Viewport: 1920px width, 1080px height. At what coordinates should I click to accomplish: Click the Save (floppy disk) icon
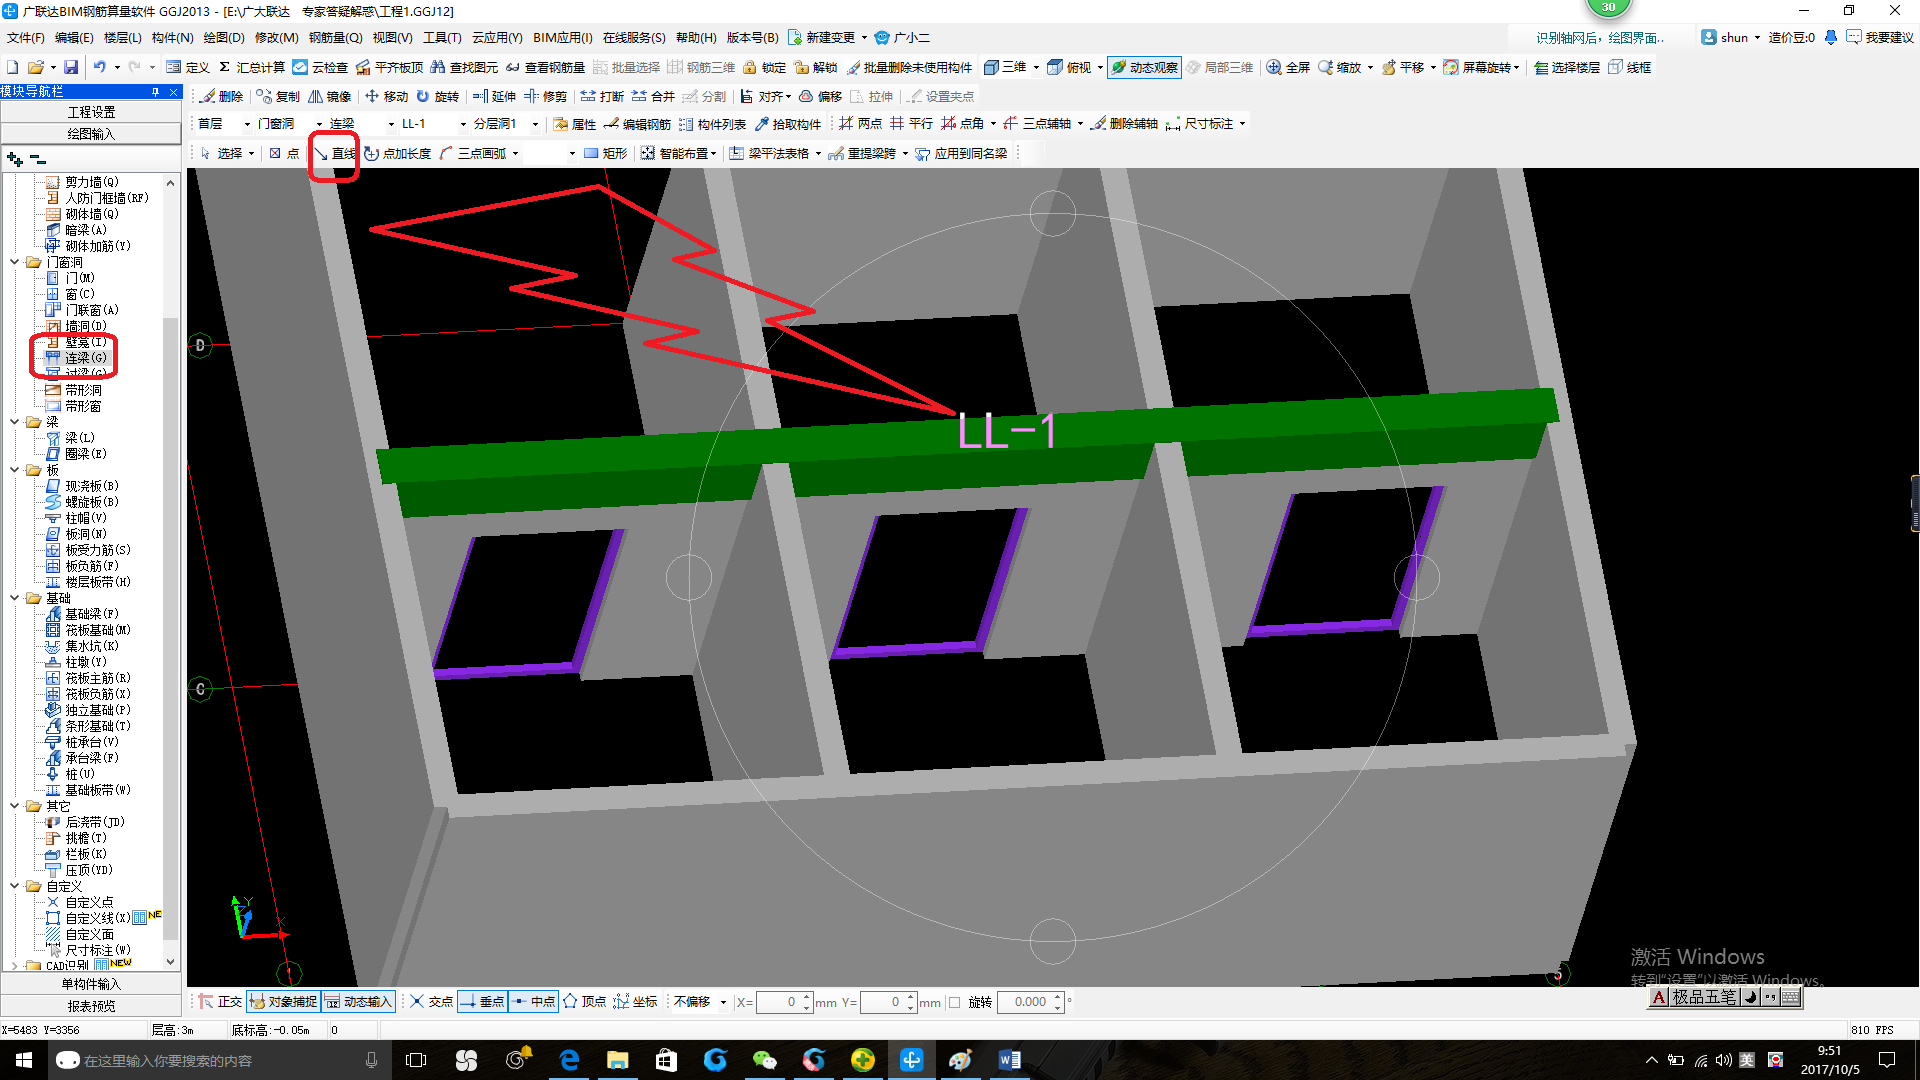[70, 67]
